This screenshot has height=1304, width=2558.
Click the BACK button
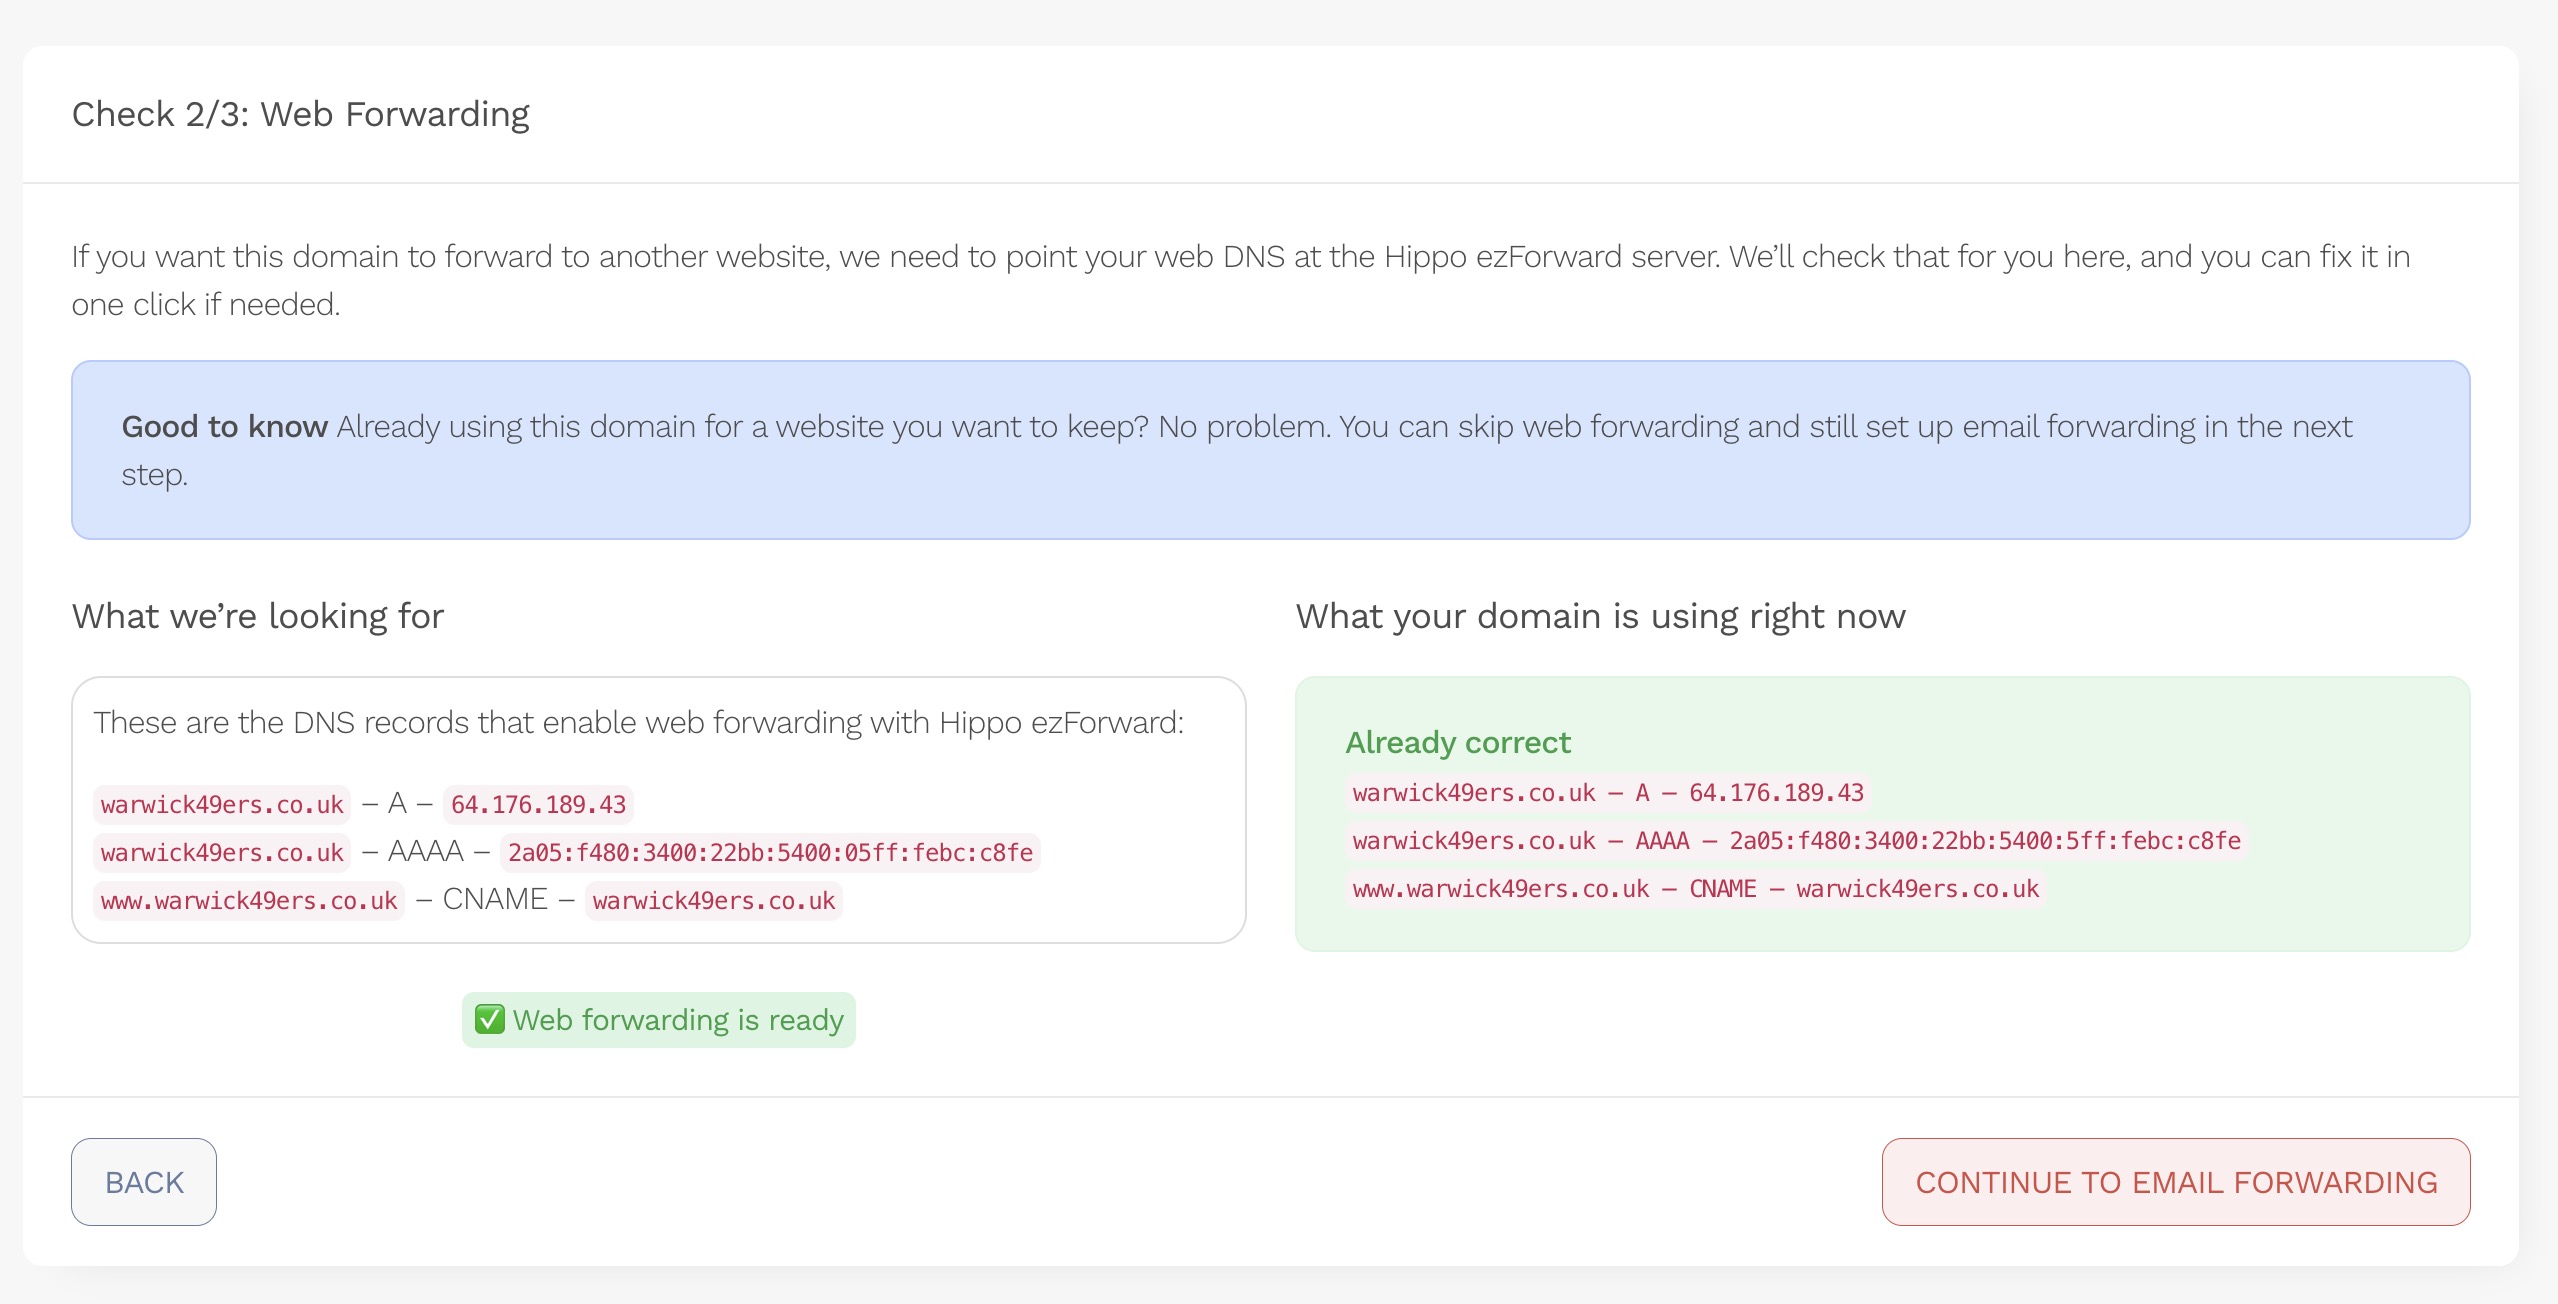(x=144, y=1181)
